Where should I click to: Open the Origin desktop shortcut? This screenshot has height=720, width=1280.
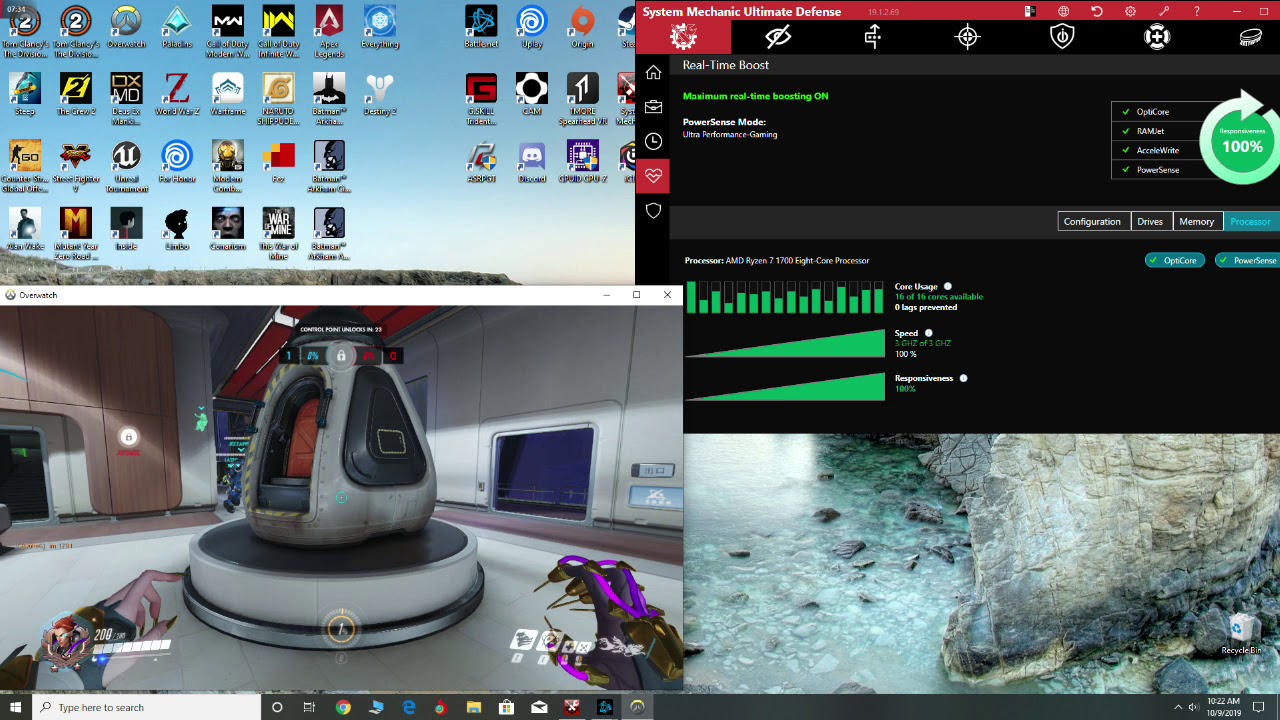[583, 27]
